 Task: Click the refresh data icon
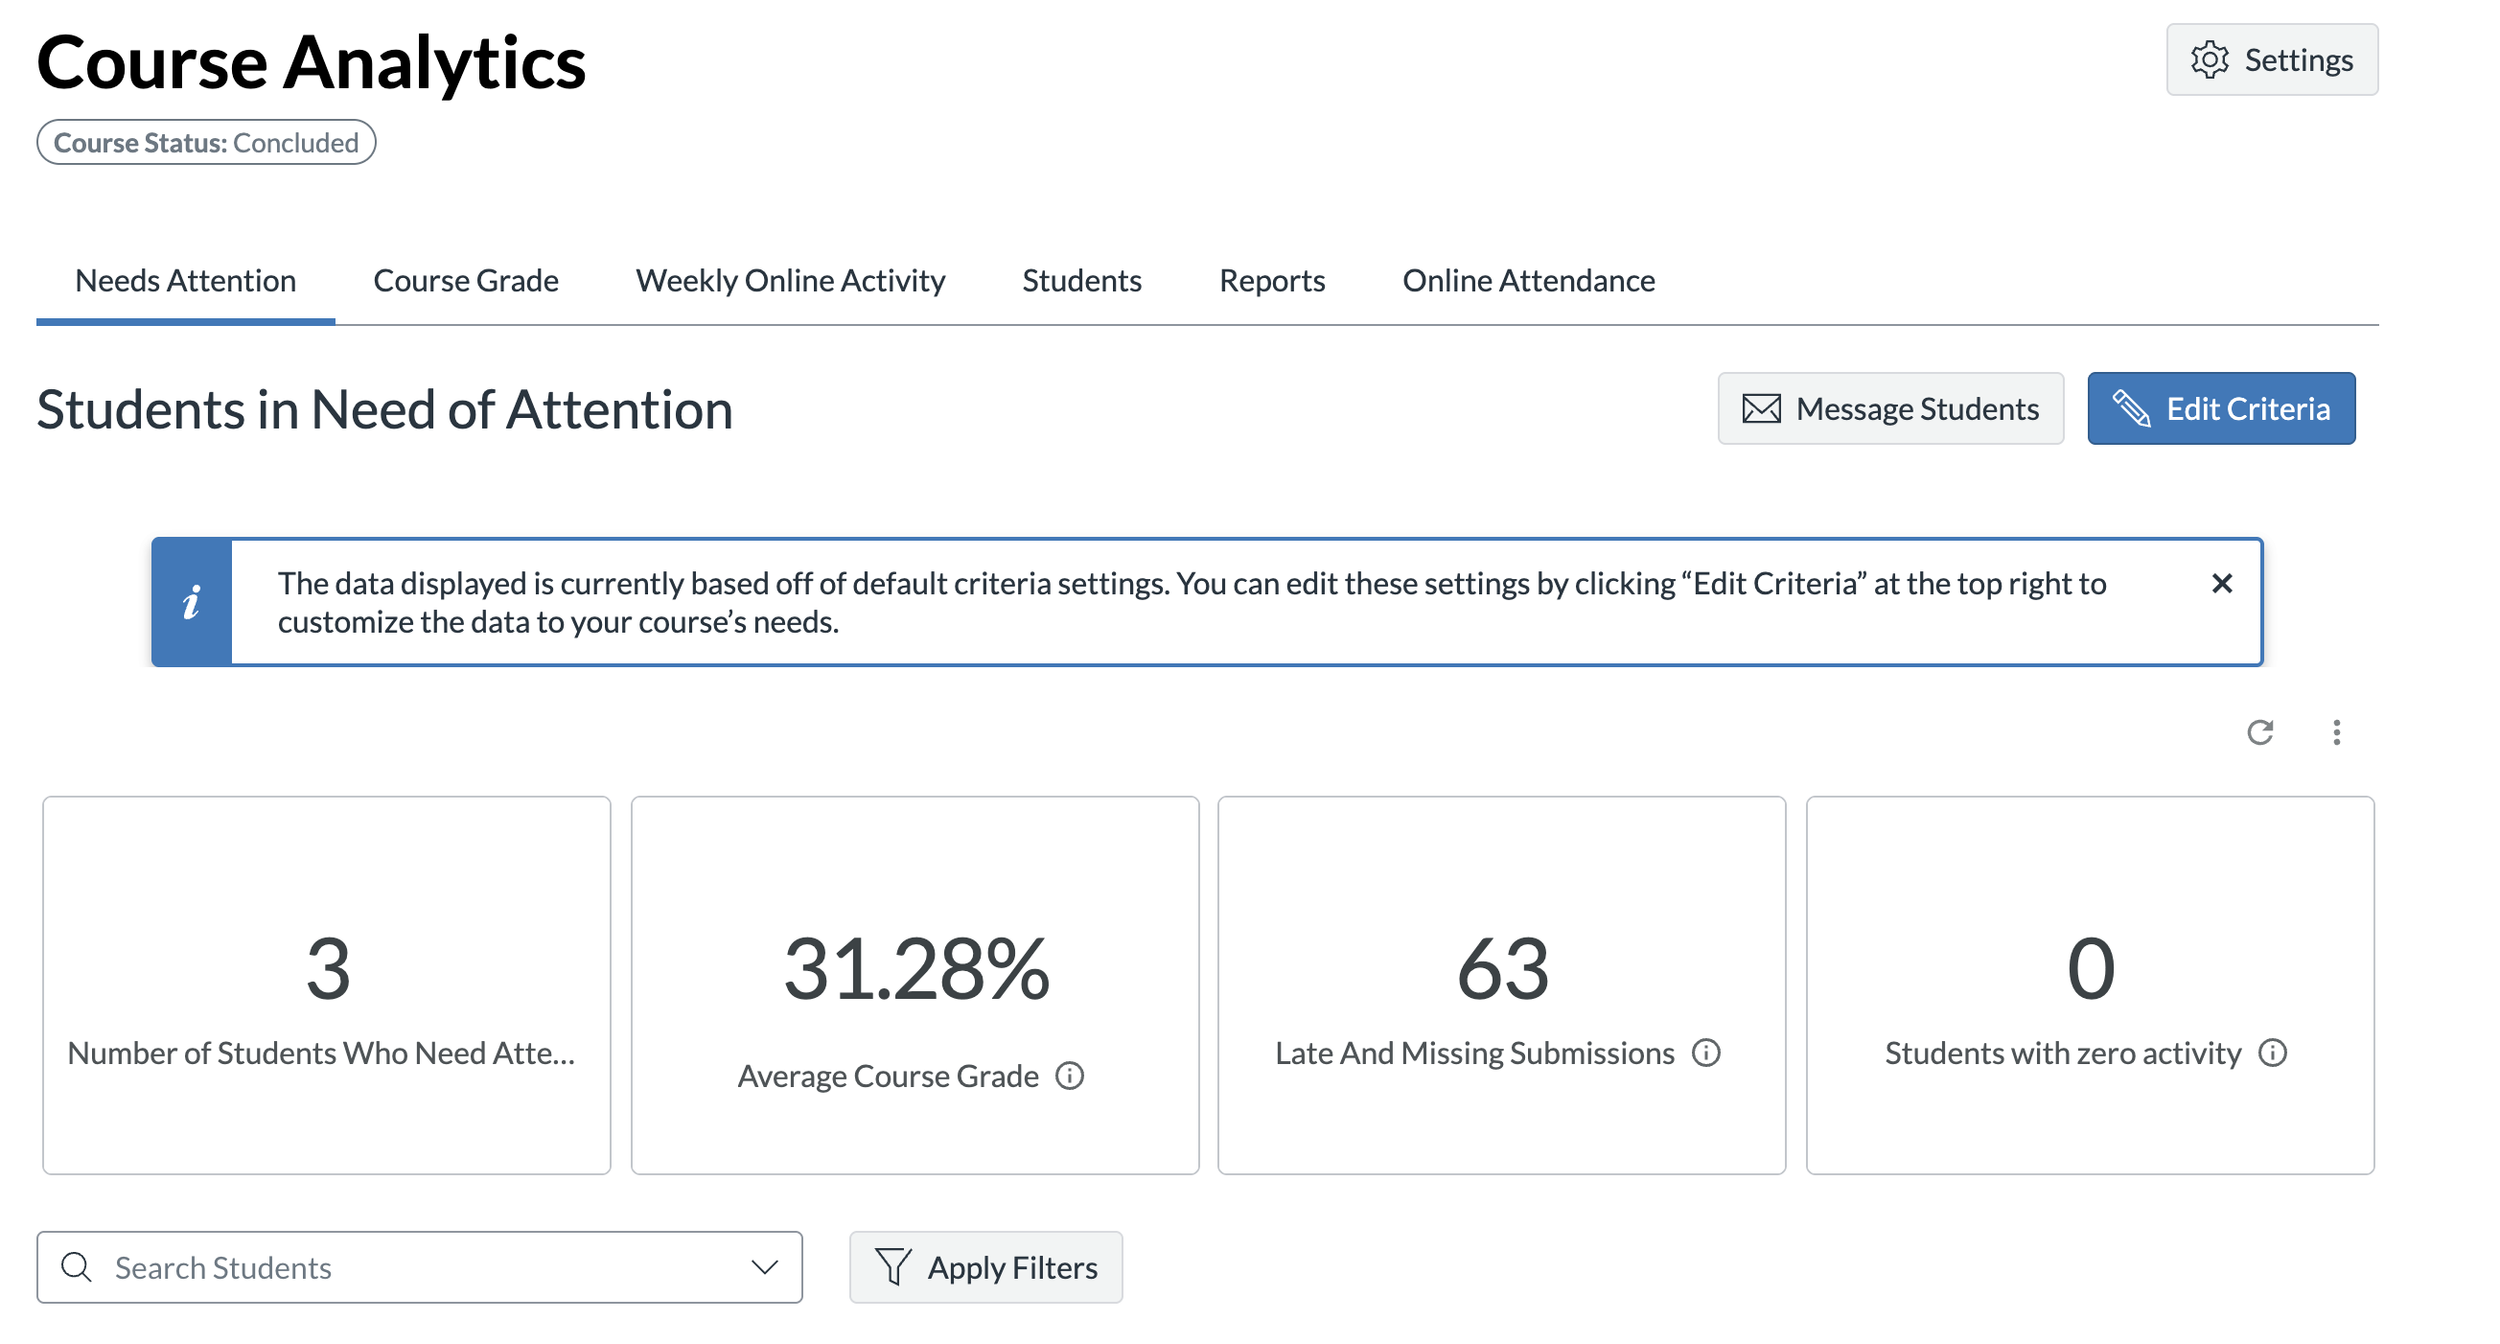point(2260,733)
